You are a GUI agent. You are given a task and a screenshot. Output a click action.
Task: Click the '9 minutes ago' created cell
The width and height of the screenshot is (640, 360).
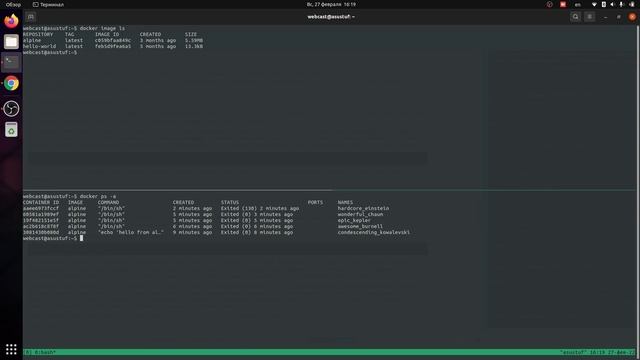pyautogui.click(x=192, y=232)
